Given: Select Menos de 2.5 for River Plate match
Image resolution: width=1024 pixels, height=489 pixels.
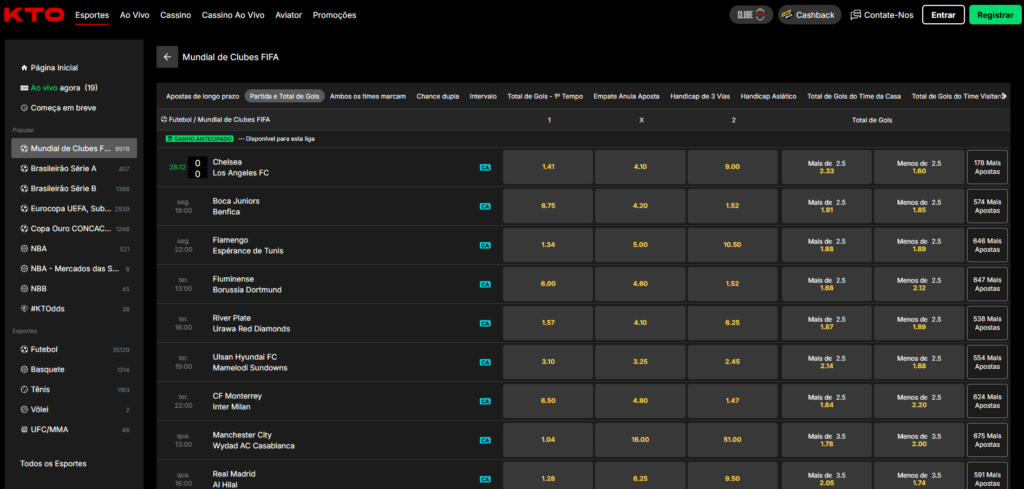Looking at the screenshot, I should point(919,323).
